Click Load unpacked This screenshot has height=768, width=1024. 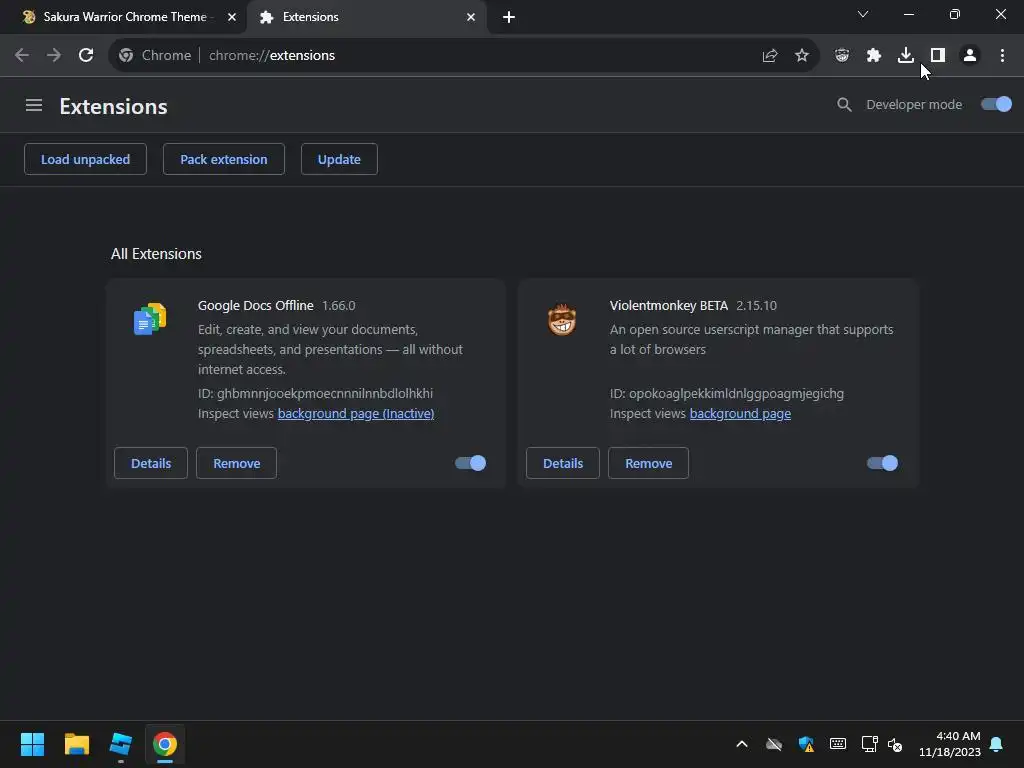coord(86,159)
